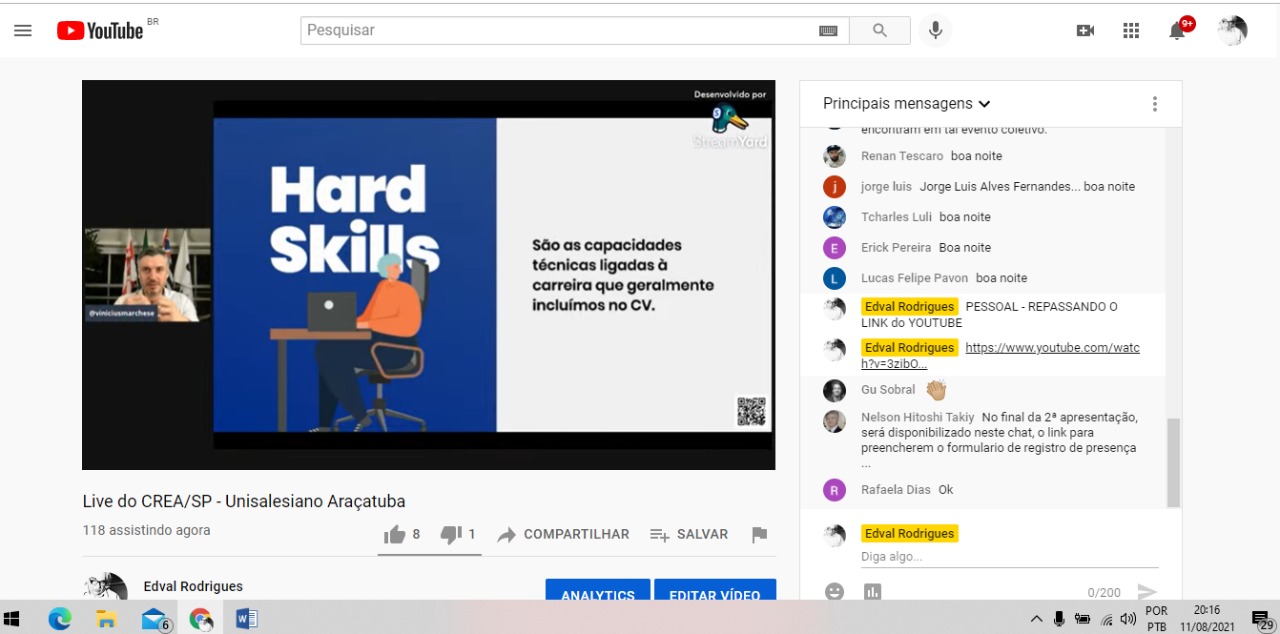1280x634 pixels.
Task: Select Erick Pereira chat author name
Action: click(x=896, y=248)
